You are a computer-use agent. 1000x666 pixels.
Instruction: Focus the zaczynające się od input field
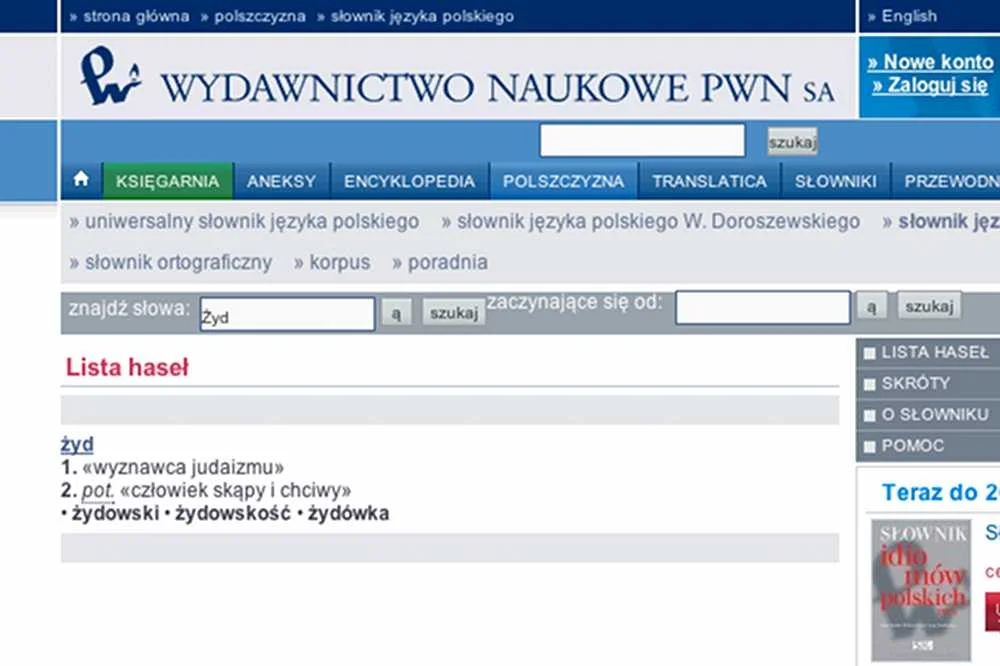pyautogui.click(x=763, y=307)
